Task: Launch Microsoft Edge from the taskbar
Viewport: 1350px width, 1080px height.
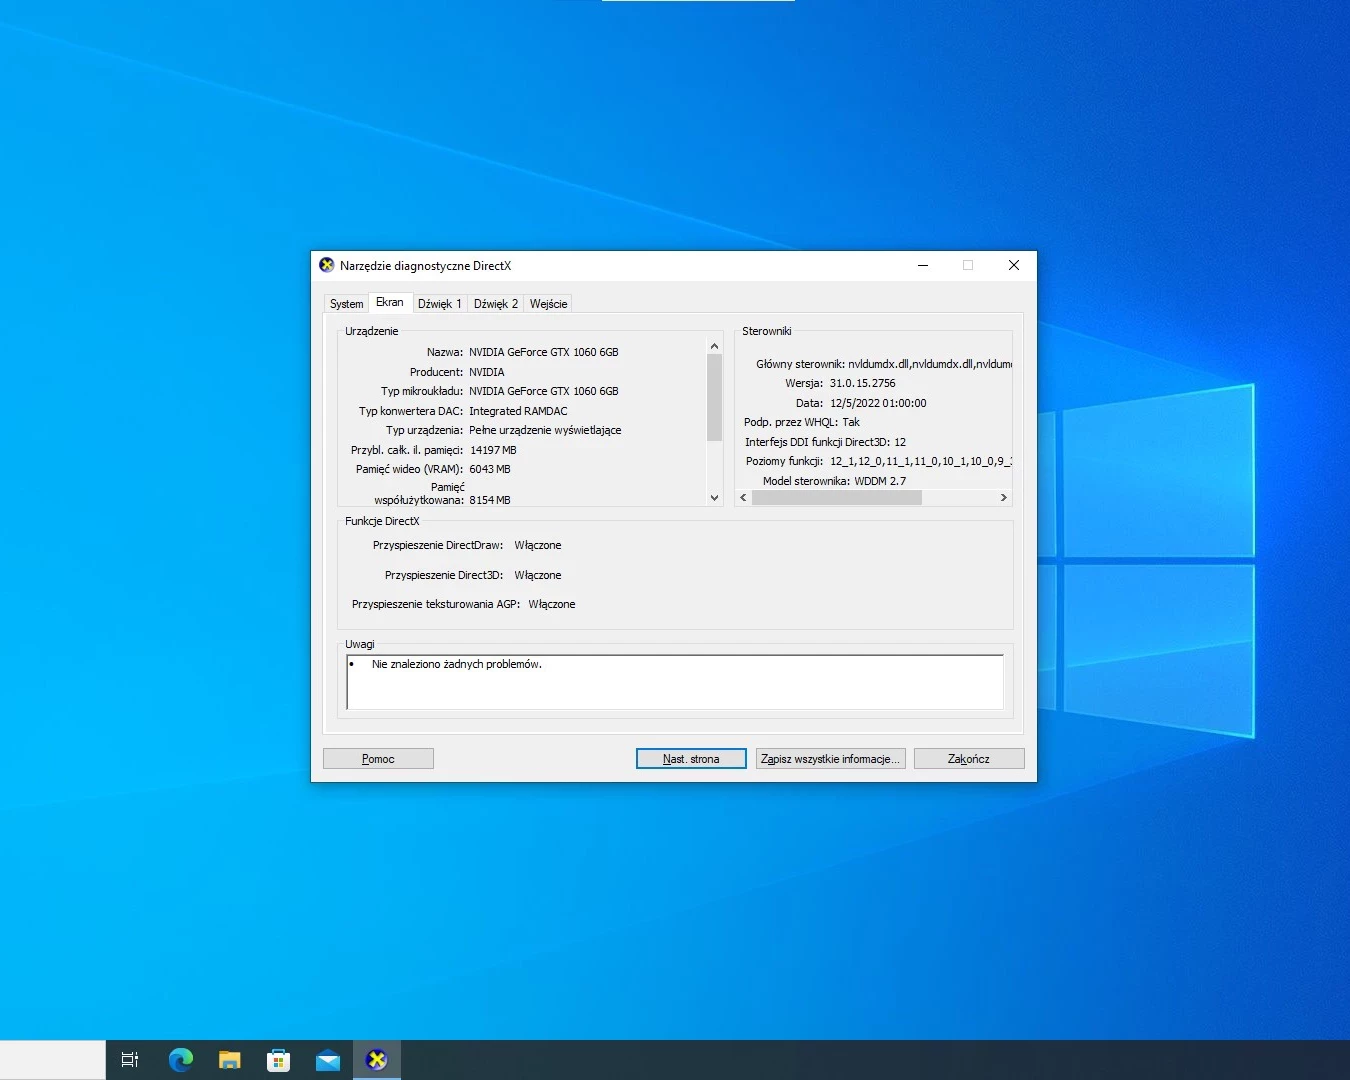Action: 181,1060
